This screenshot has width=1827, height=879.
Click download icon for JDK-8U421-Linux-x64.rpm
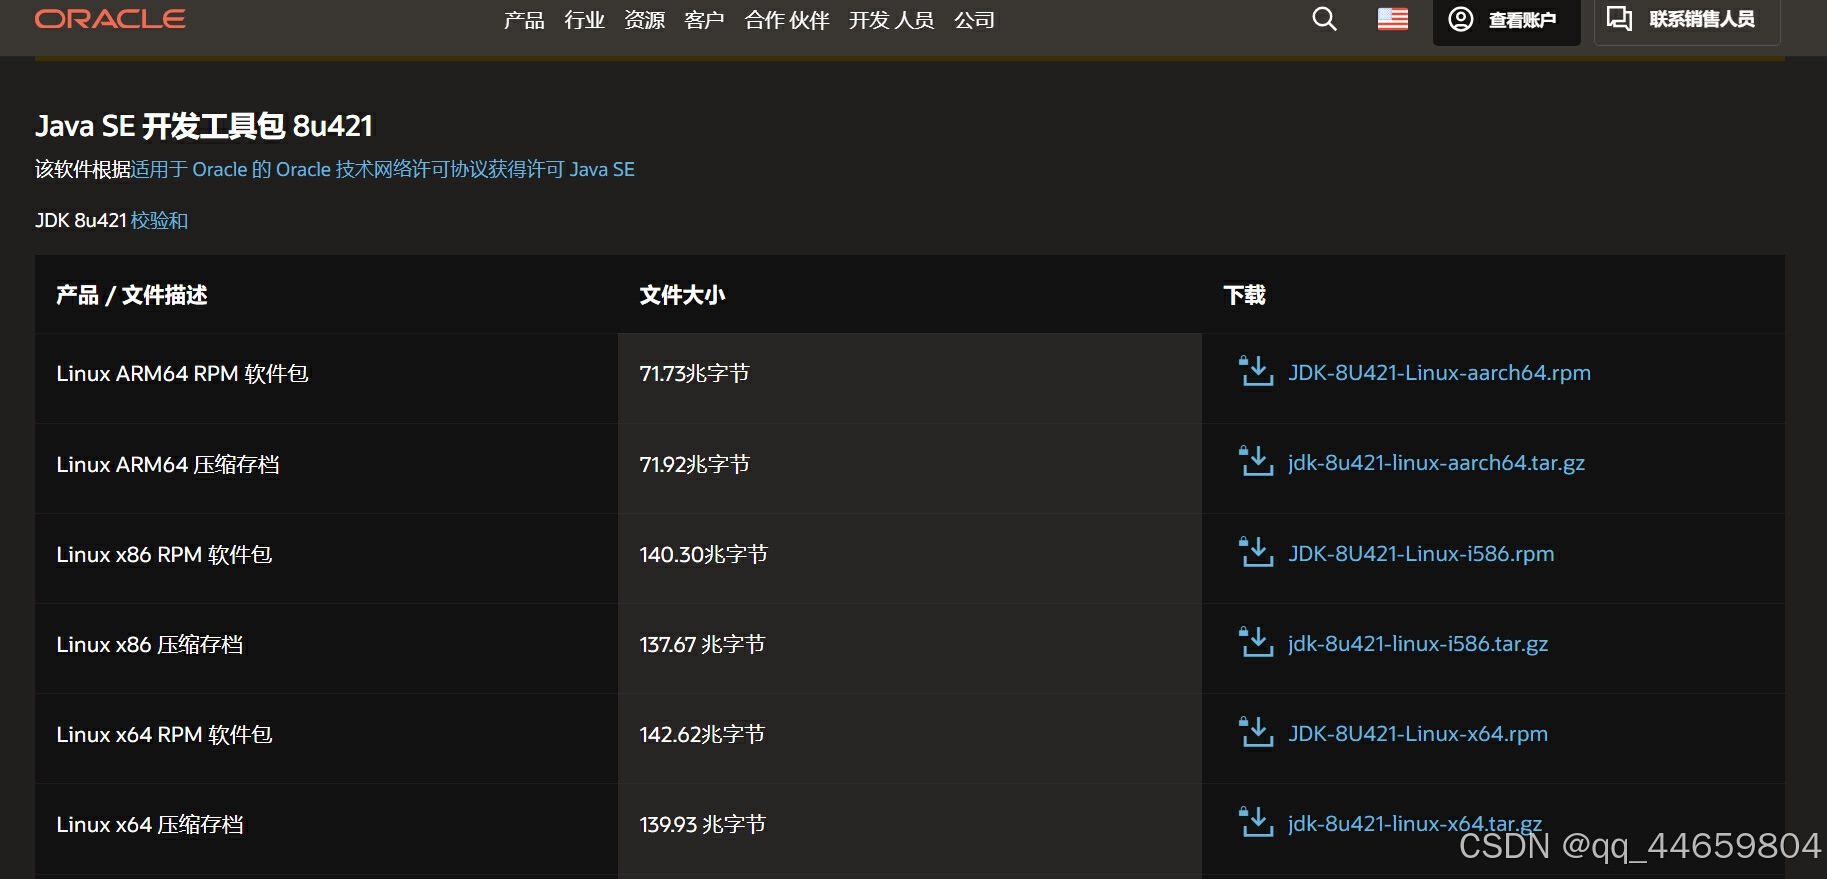coord(1256,732)
